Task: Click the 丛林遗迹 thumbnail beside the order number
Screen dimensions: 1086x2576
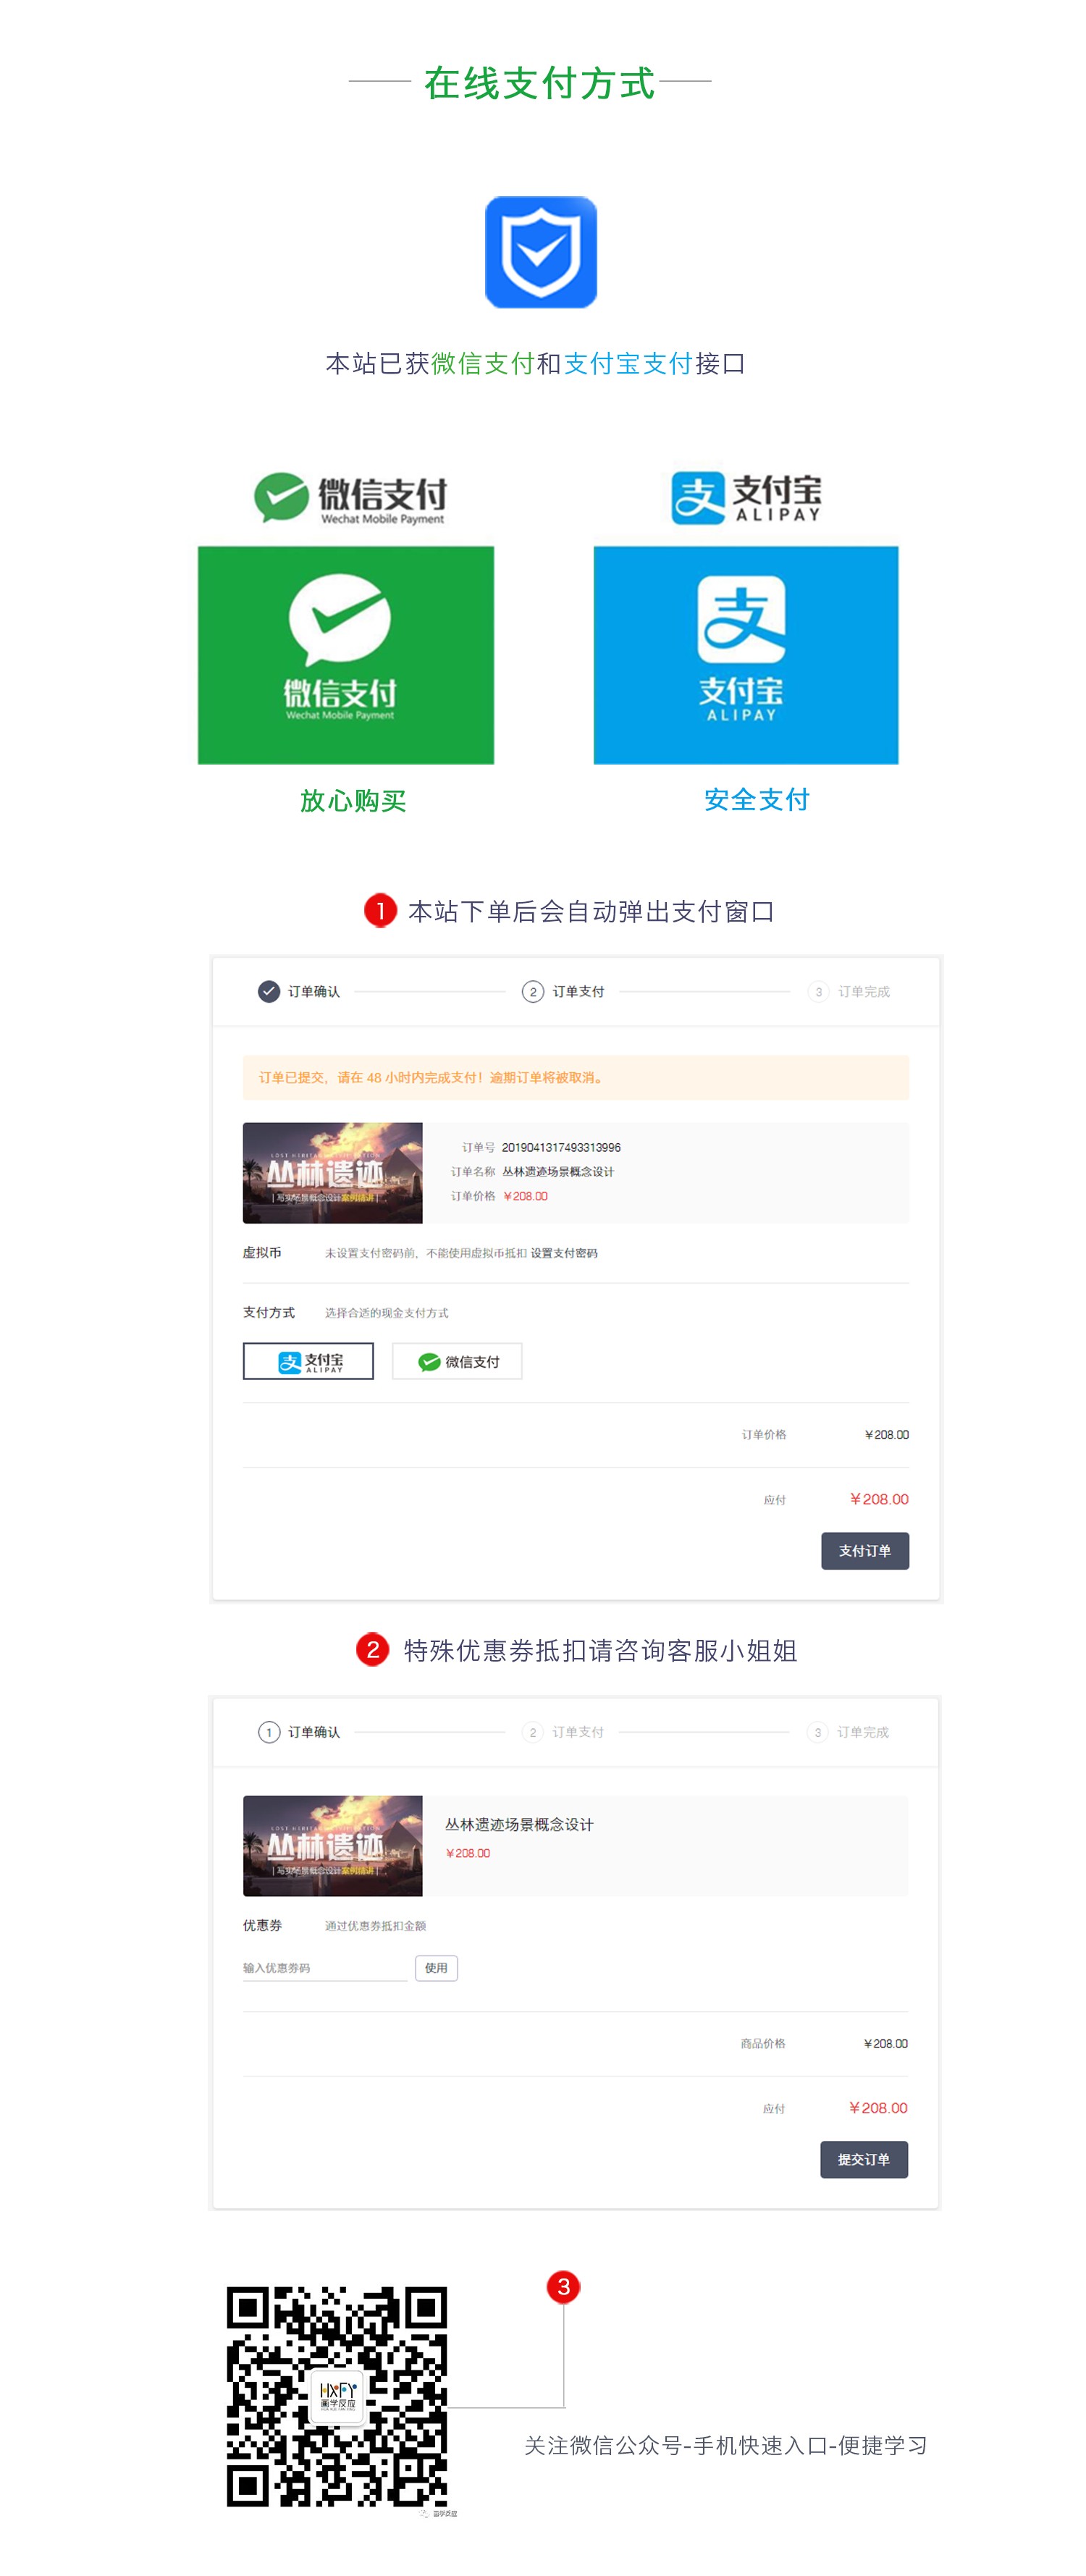Action: (333, 1172)
